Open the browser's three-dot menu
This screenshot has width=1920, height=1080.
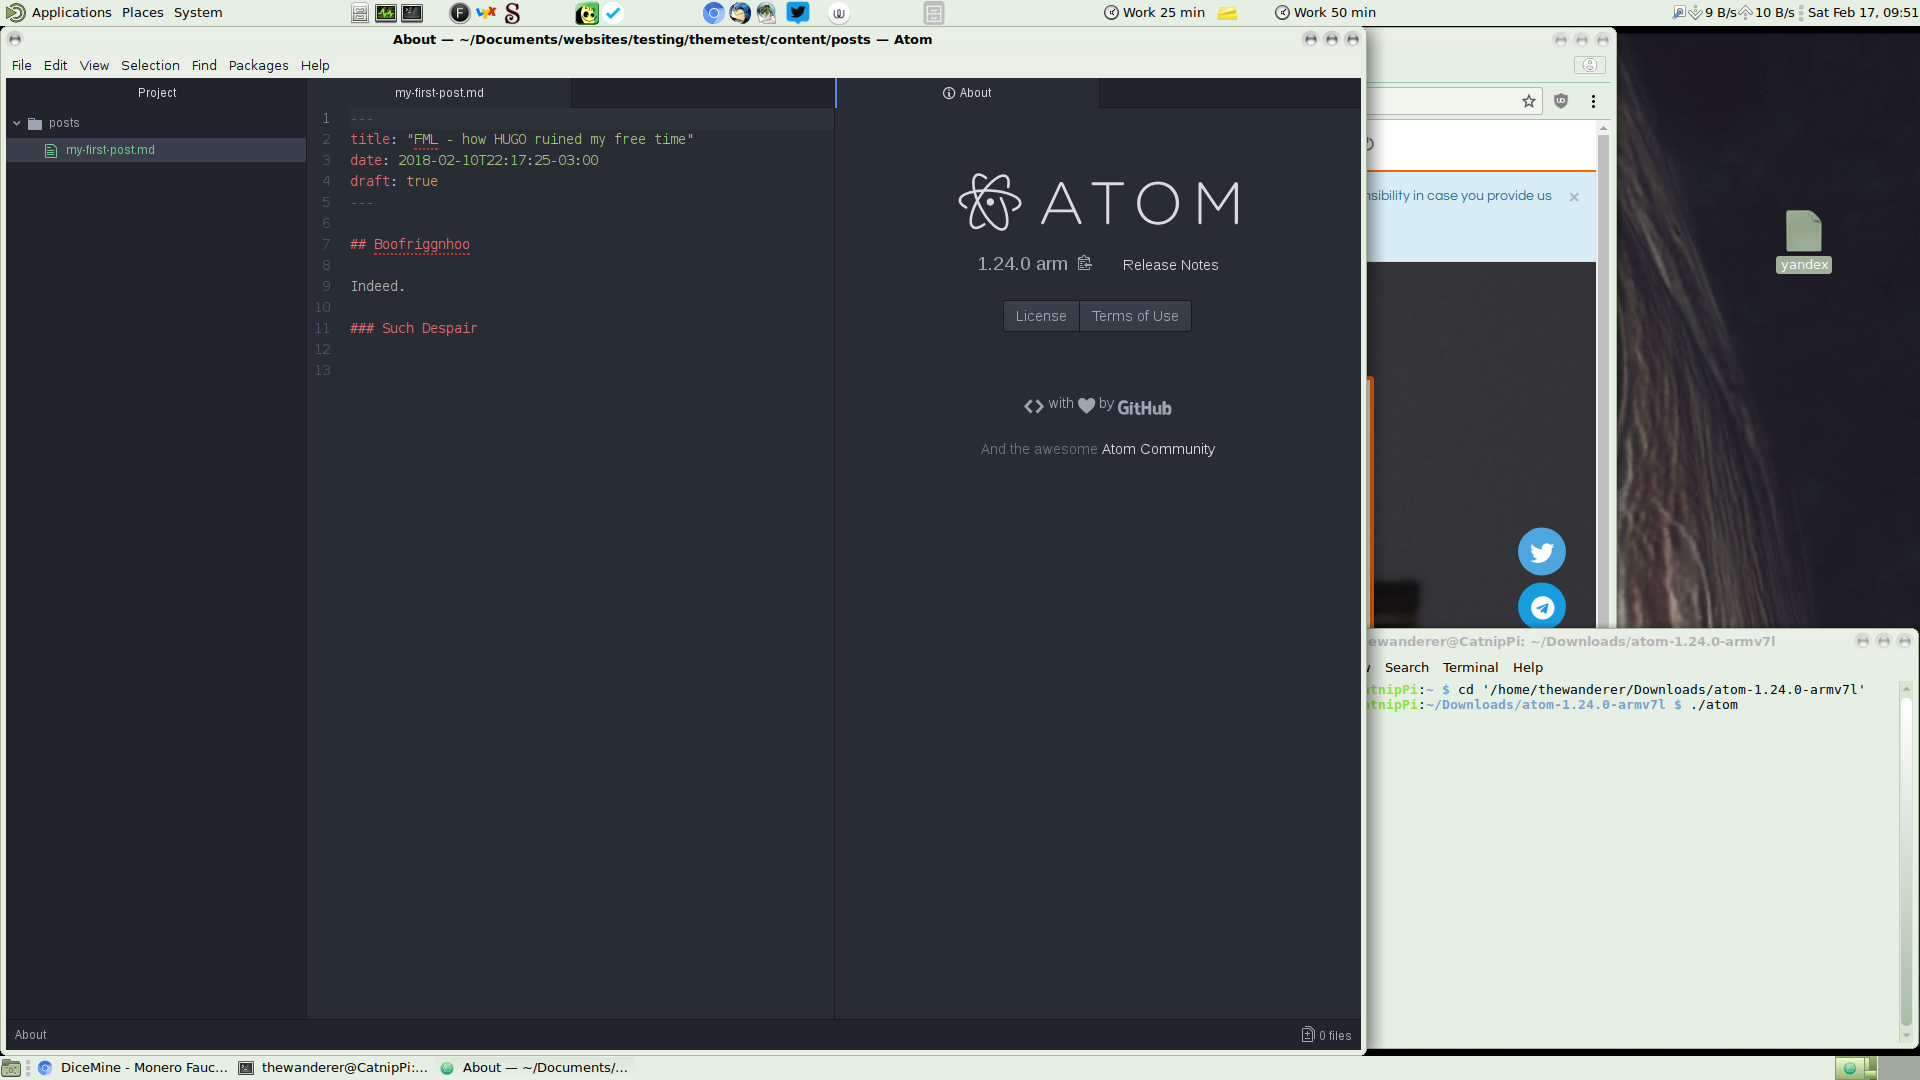[x=1593, y=101]
